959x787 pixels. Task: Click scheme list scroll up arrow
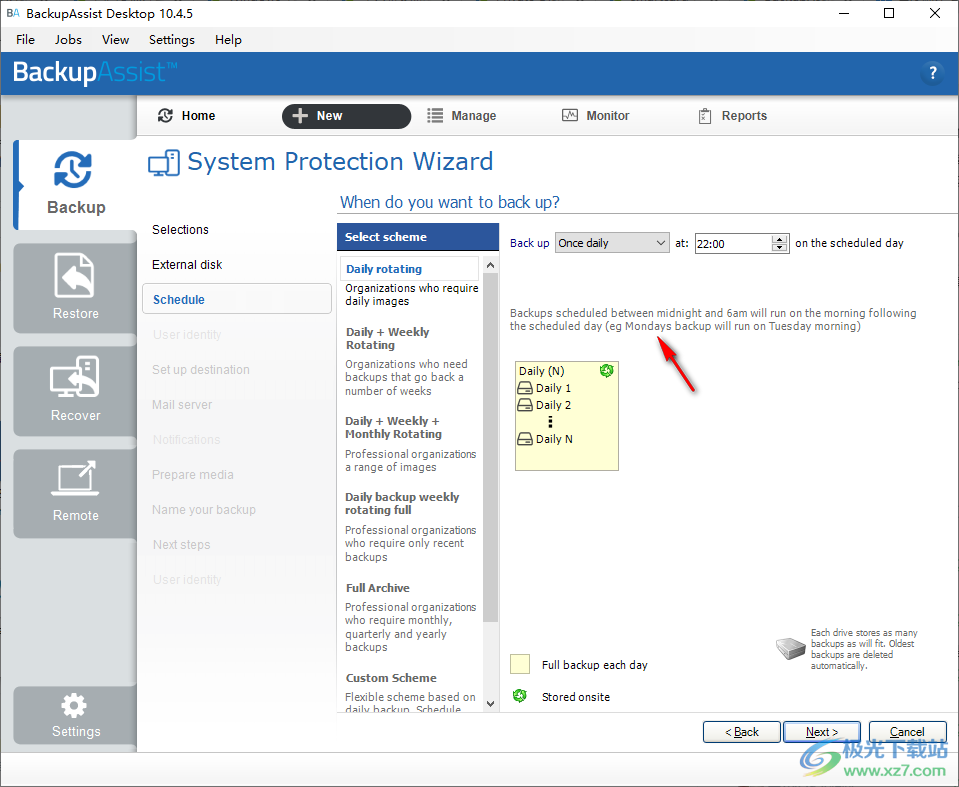click(490, 265)
